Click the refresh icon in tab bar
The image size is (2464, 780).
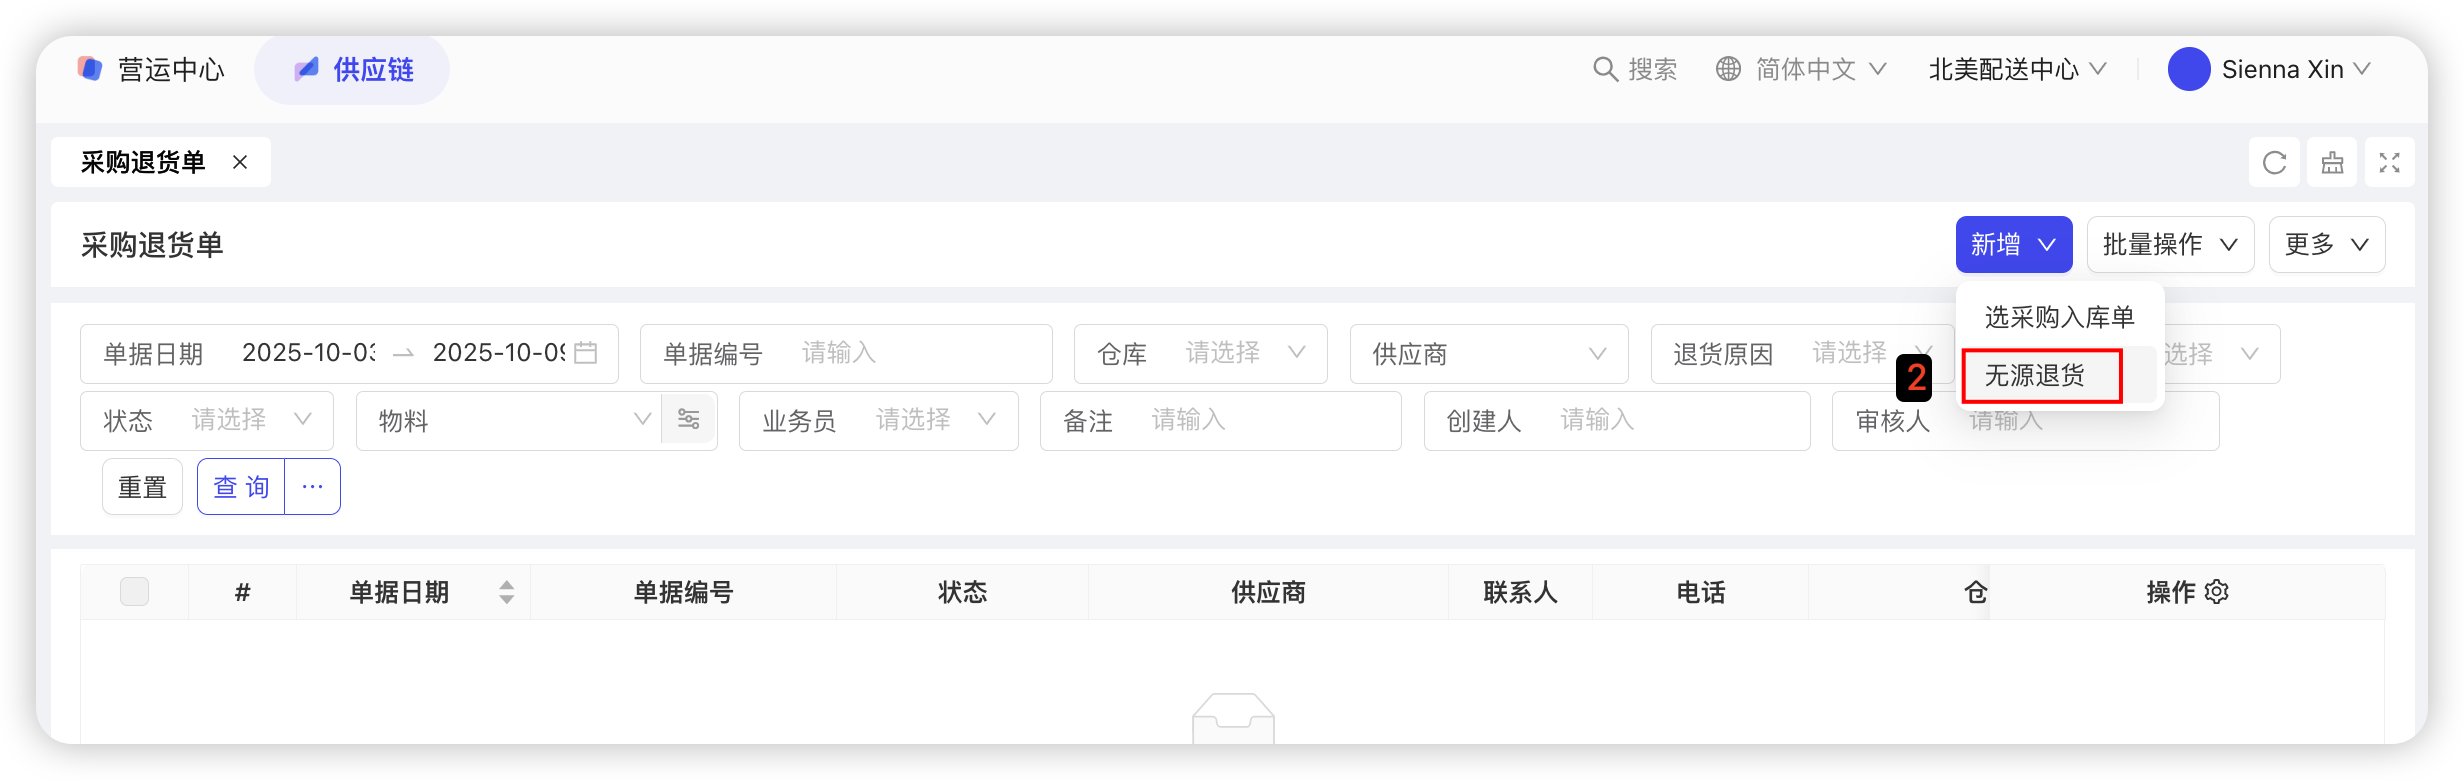coord(2274,163)
